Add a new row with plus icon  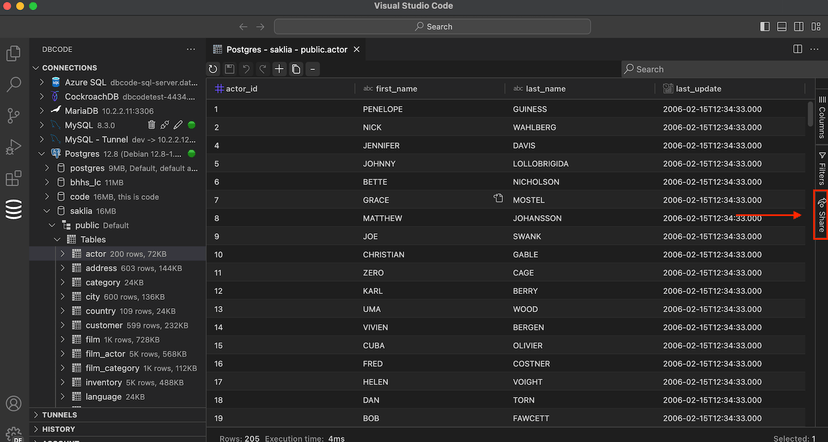point(279,69)
